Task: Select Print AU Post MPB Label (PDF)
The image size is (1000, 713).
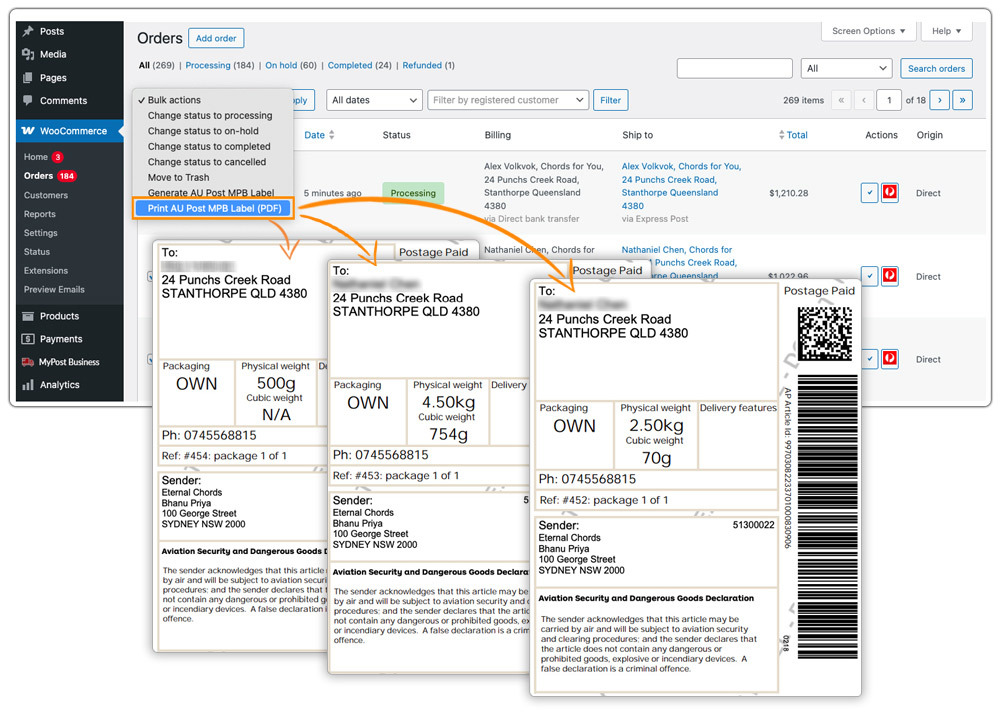Action: [x=214, y=209]
